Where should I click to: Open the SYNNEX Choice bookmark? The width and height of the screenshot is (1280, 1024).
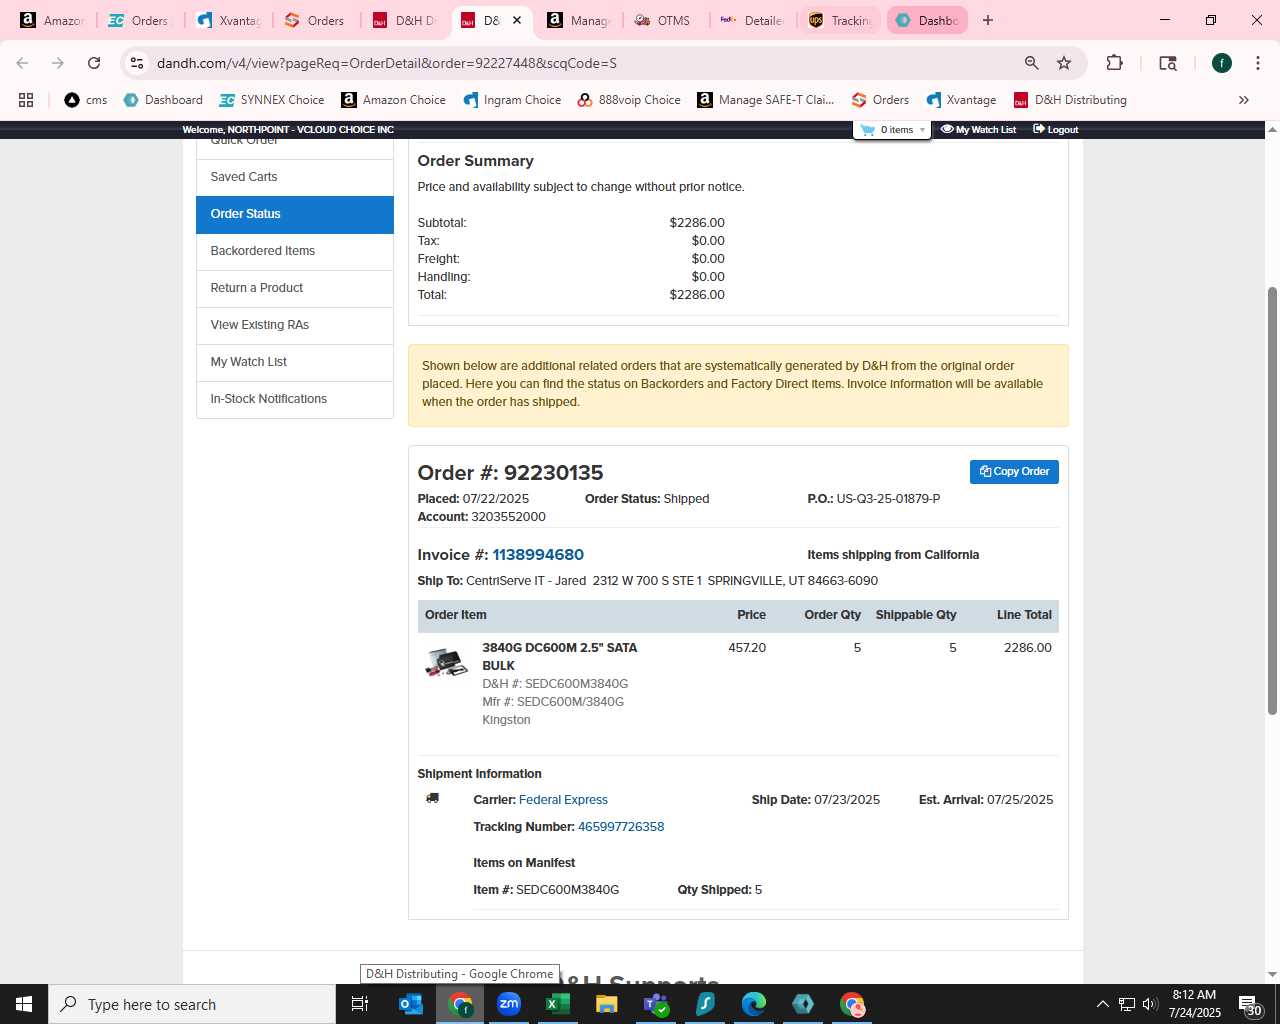click(x=272, y=100)
